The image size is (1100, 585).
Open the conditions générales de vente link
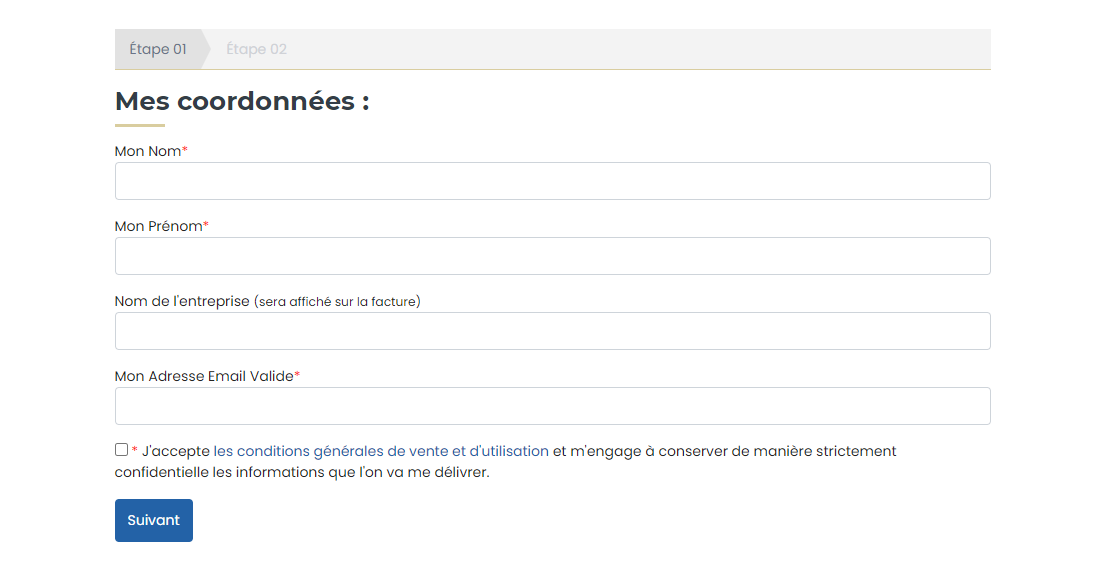tap(381, 451)
